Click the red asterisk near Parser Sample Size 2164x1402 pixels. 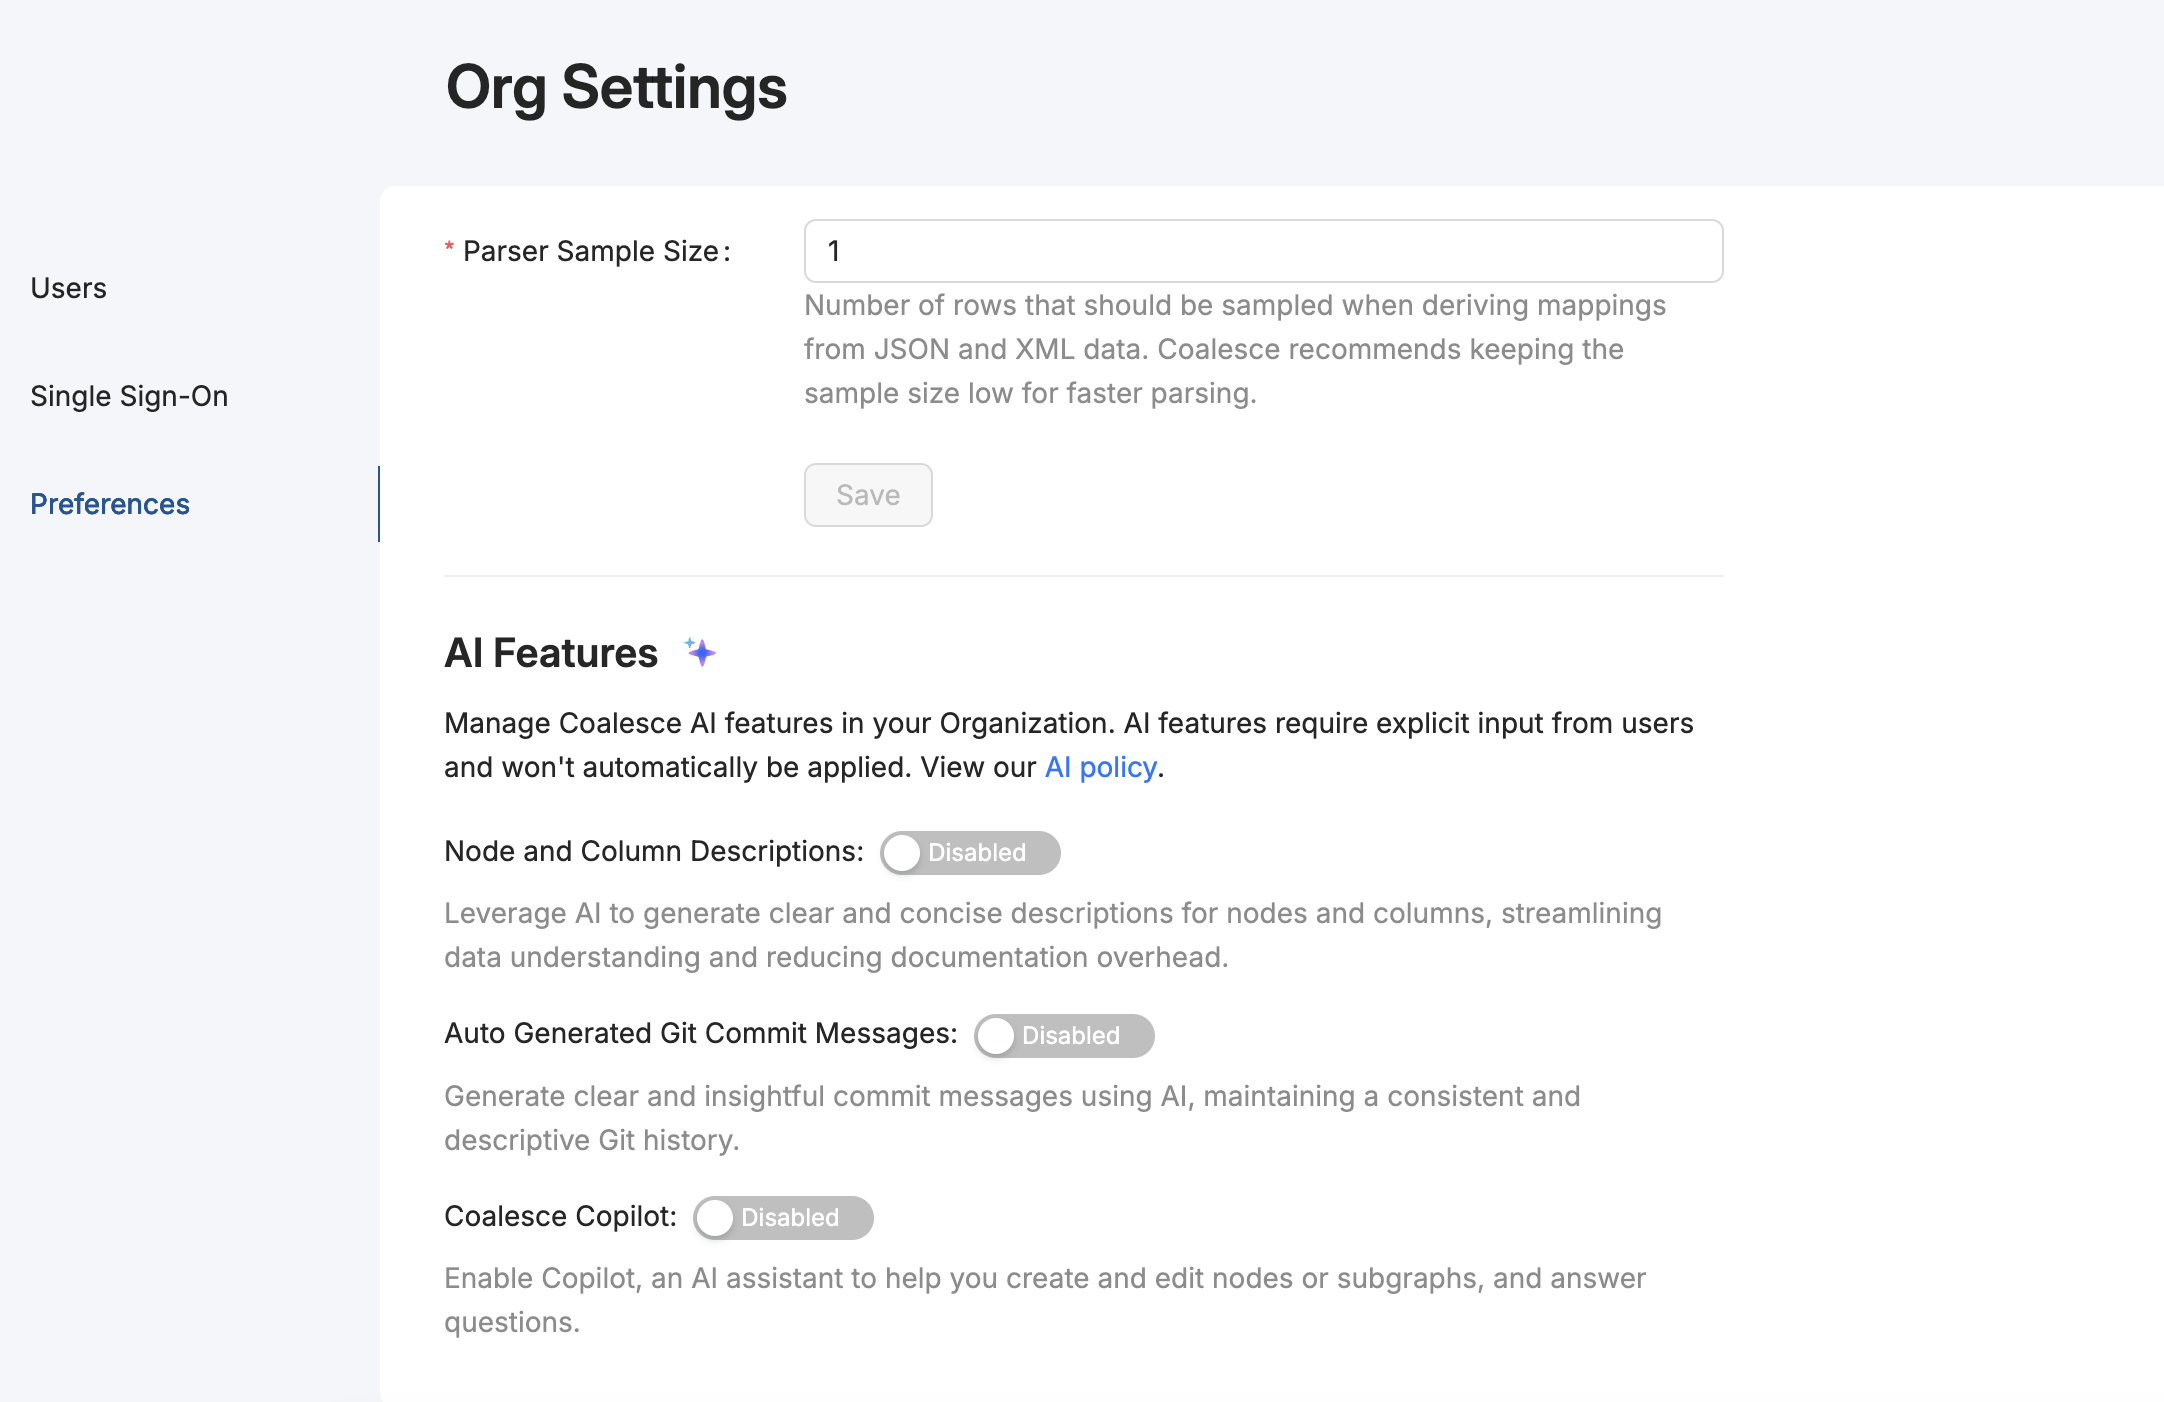click(x=447, y=246)
